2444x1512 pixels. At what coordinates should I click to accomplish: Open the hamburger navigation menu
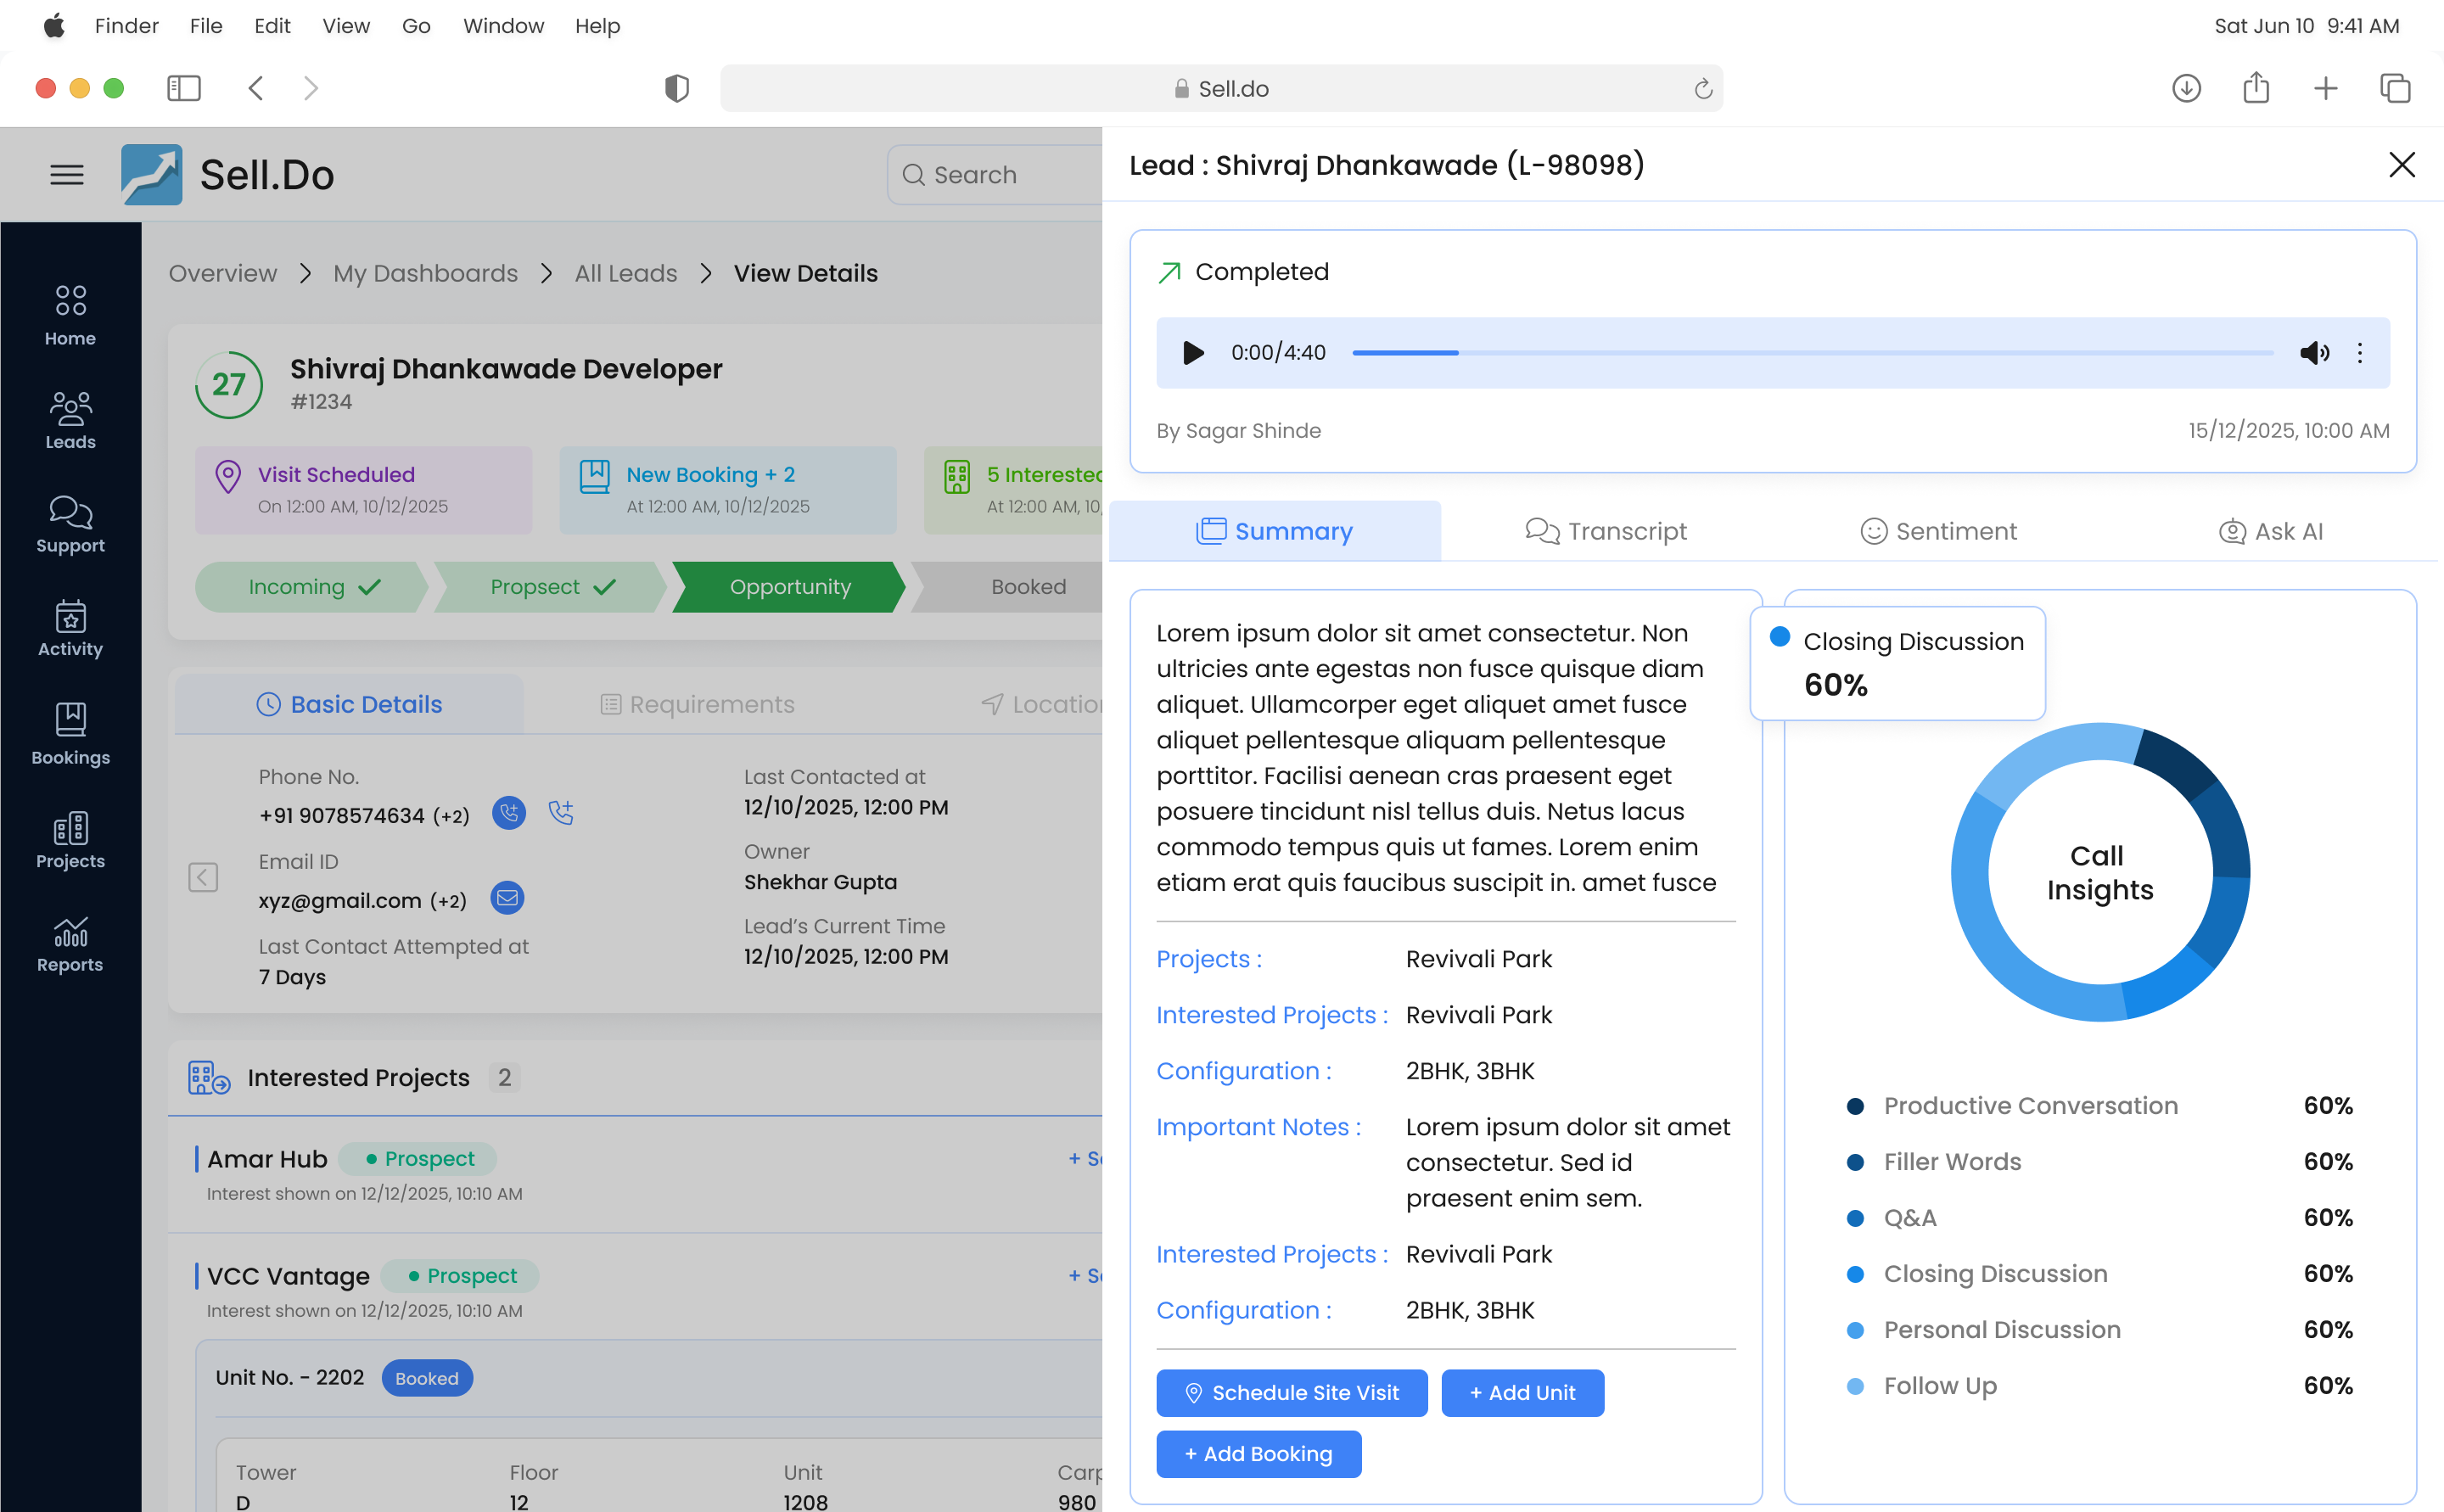coord(67,175)
